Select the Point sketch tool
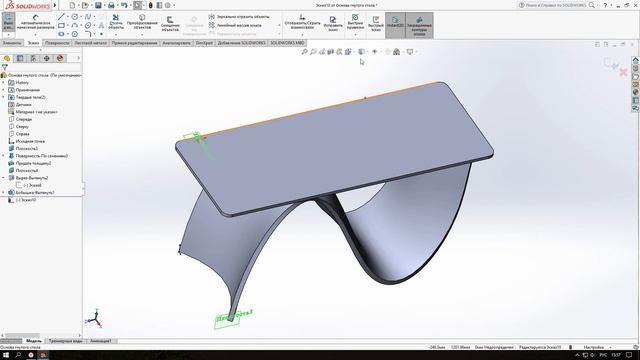Image resolution: width=640 pixels, height=360 pixels. pos(101,34)
